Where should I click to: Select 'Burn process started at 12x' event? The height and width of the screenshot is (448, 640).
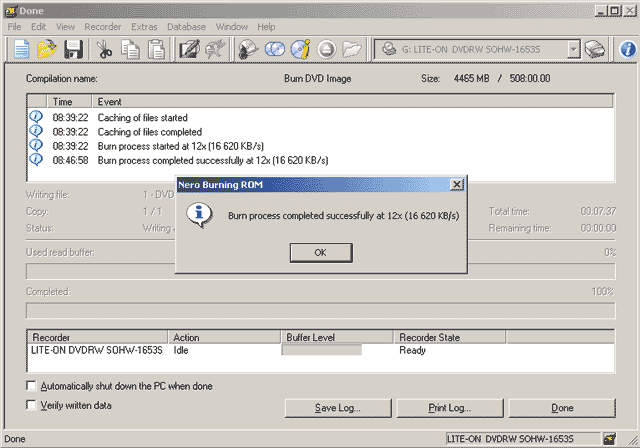(x=180, y=146)
